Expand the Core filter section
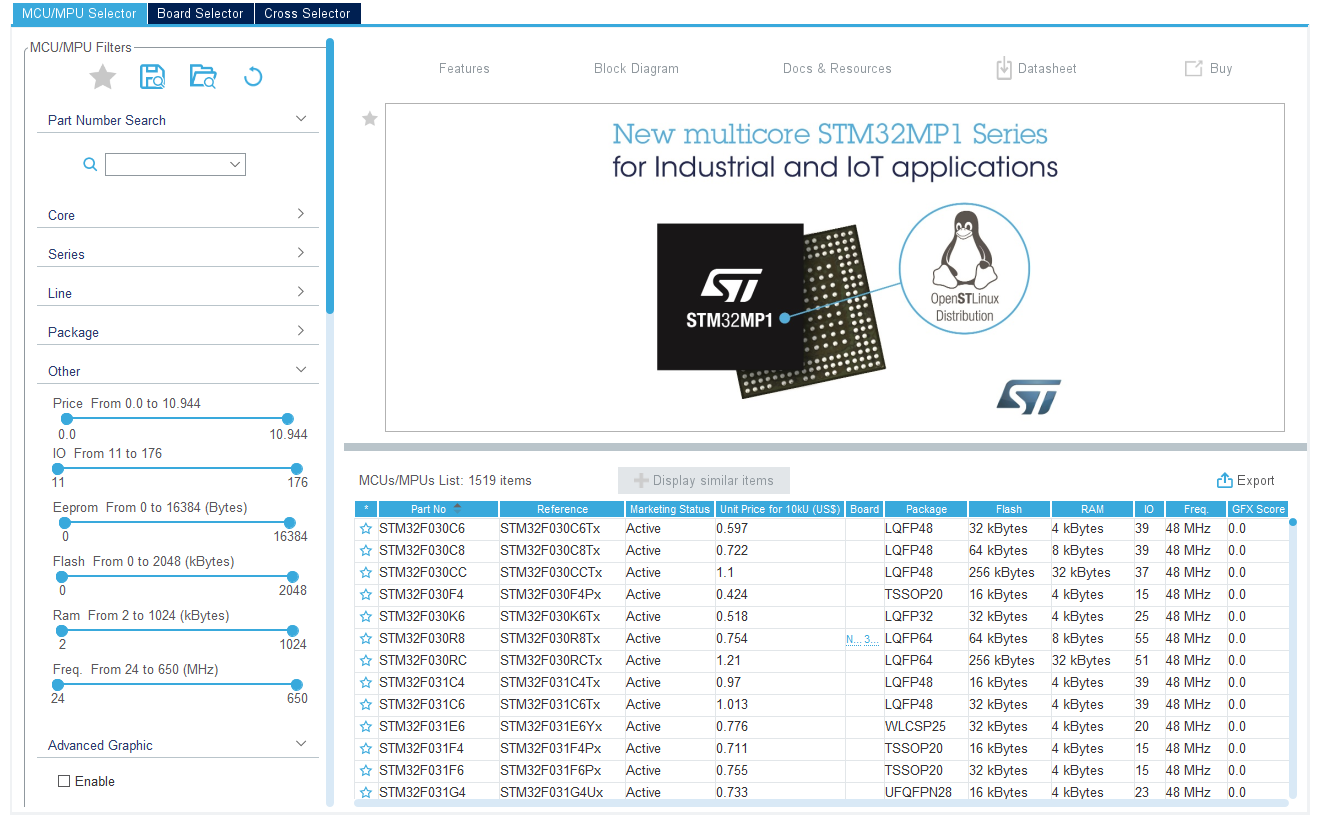 pyautogui.click(x=301, y=214)
